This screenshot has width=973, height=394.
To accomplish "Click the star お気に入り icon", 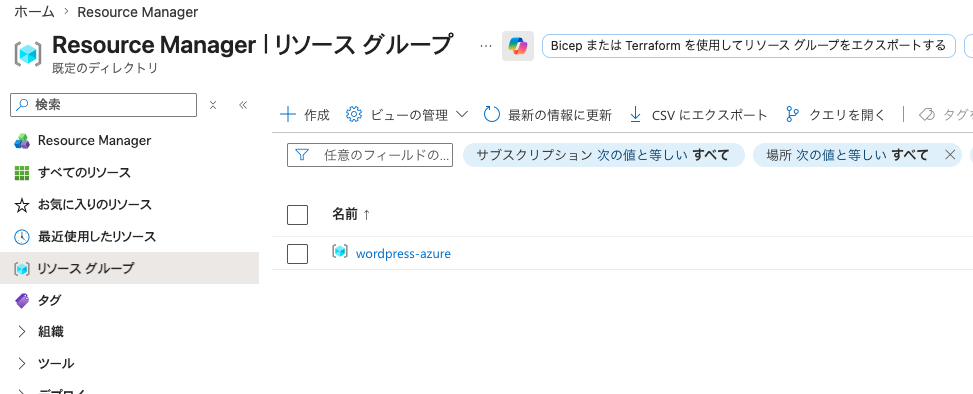I will coord(22,205).
